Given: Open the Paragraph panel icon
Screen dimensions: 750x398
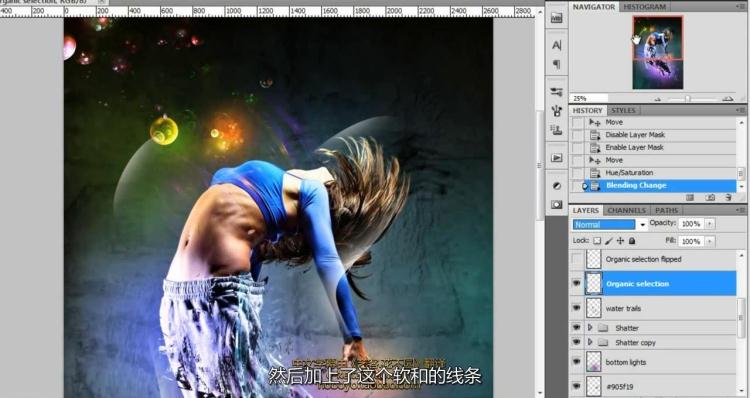Looking at the screenshot, I should (x=556, y=64).
